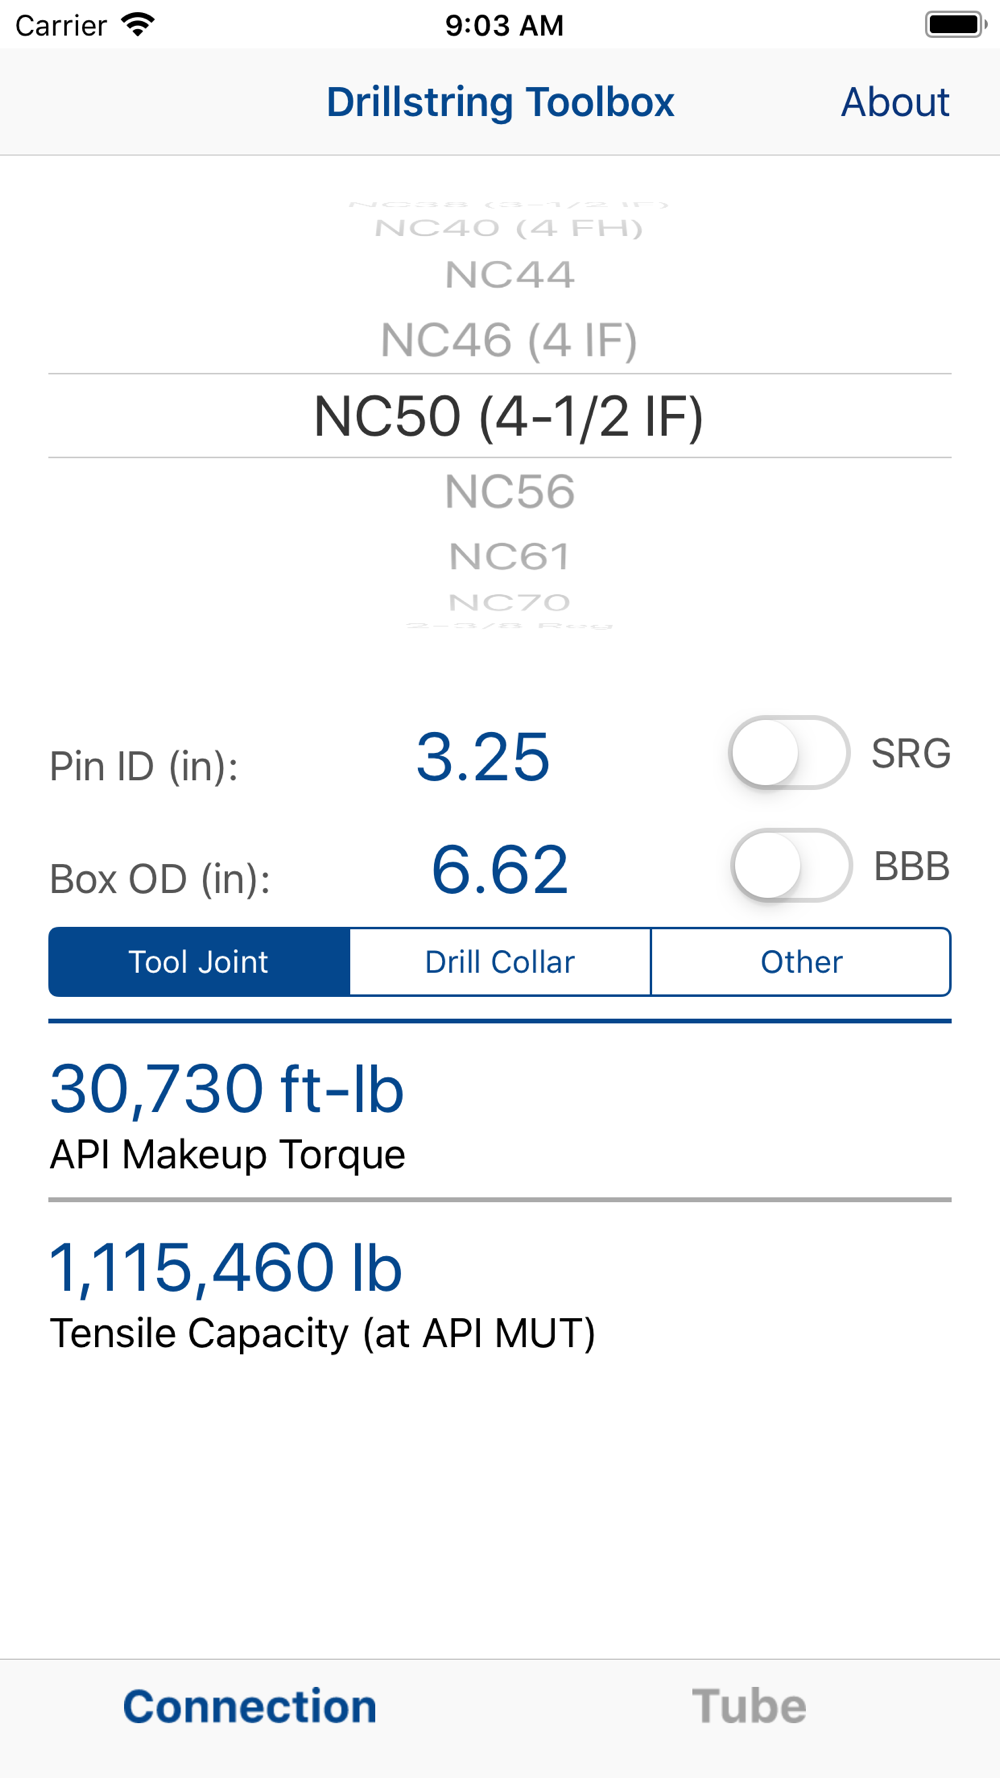Tap the selected NC50 (4-1/2 IF) row
This screenshot has width=1000, height=1778.
point(509,416)
